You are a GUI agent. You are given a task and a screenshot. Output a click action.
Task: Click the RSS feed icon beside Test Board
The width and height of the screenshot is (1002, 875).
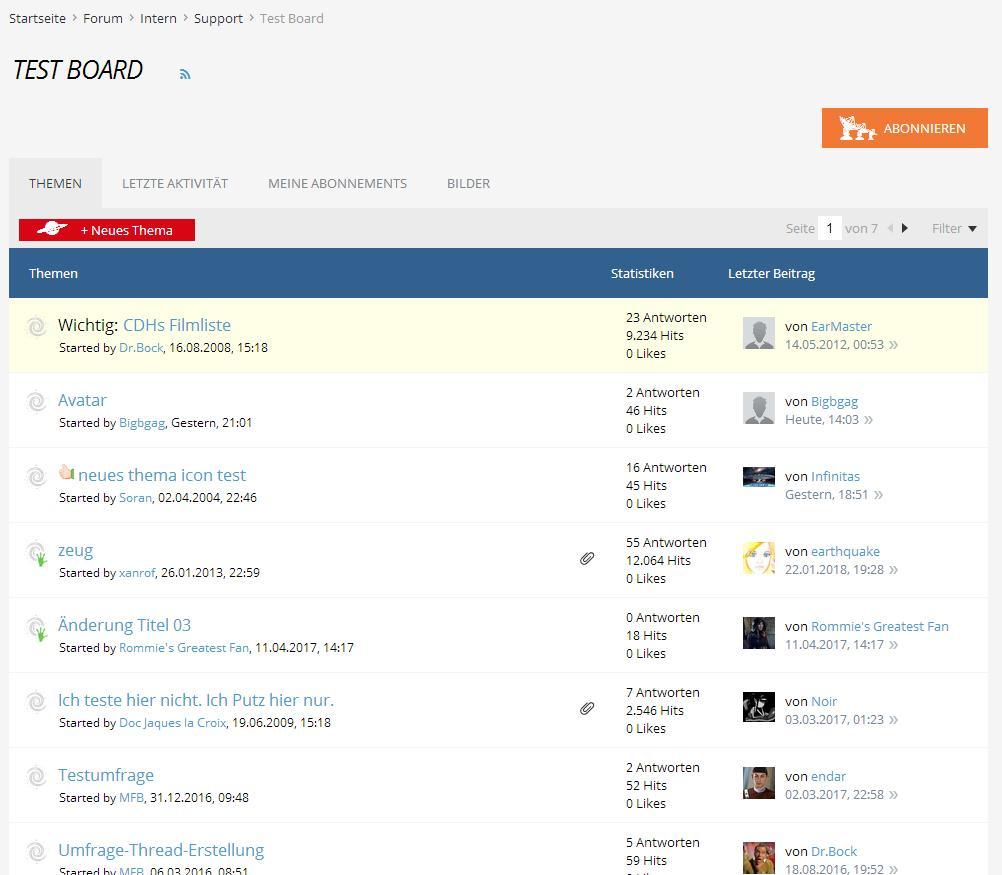[185, 74]
